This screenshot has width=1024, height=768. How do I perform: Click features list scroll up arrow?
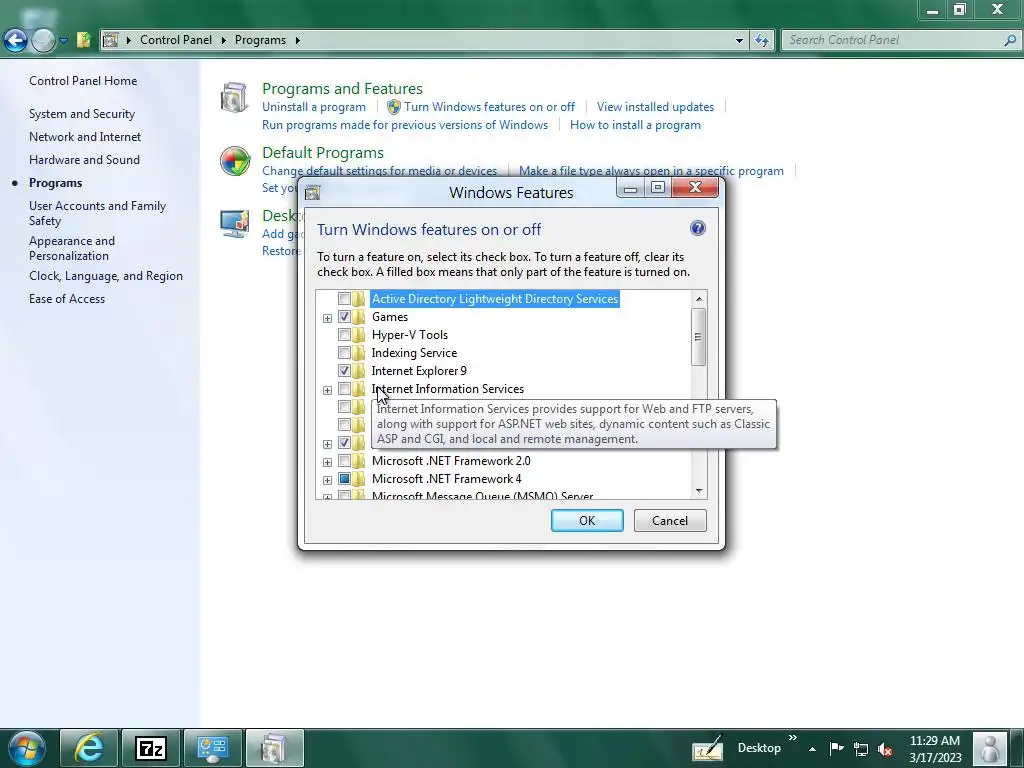click(x=699, y=299)
